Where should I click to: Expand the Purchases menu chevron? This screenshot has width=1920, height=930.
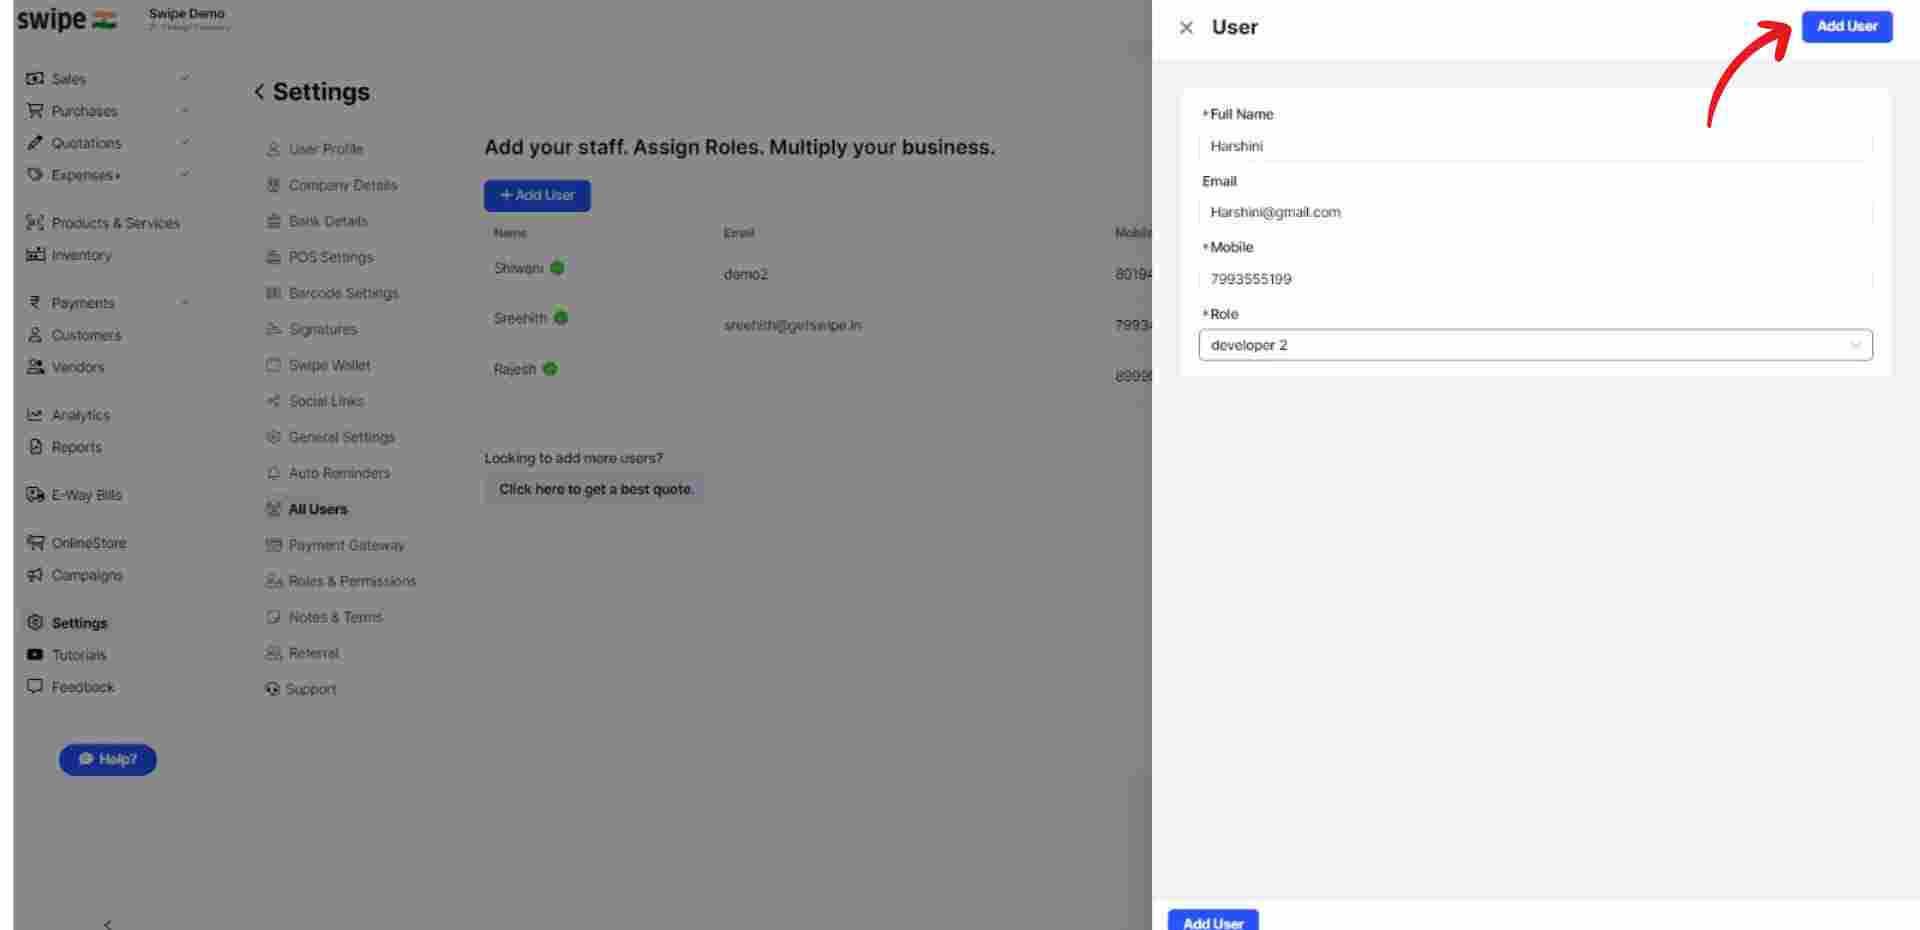[184, 111]
